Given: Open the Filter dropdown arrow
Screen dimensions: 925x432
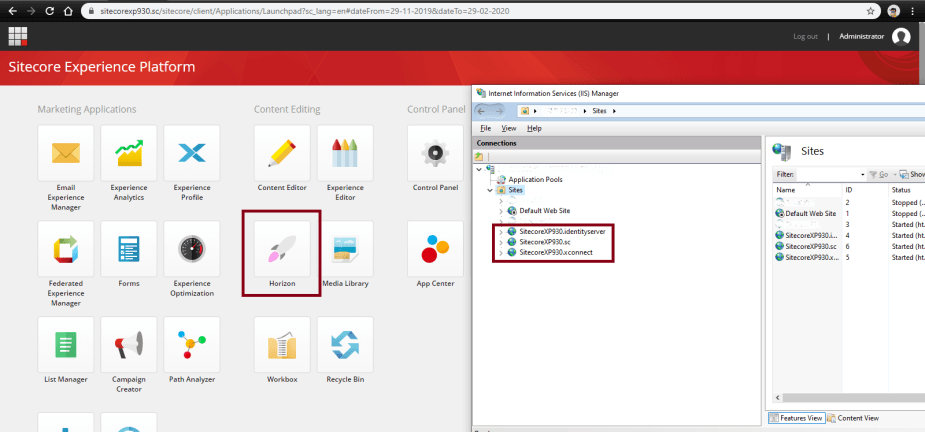Looking at the screenshot, I should pyautogui.click(x=862, y=175).
